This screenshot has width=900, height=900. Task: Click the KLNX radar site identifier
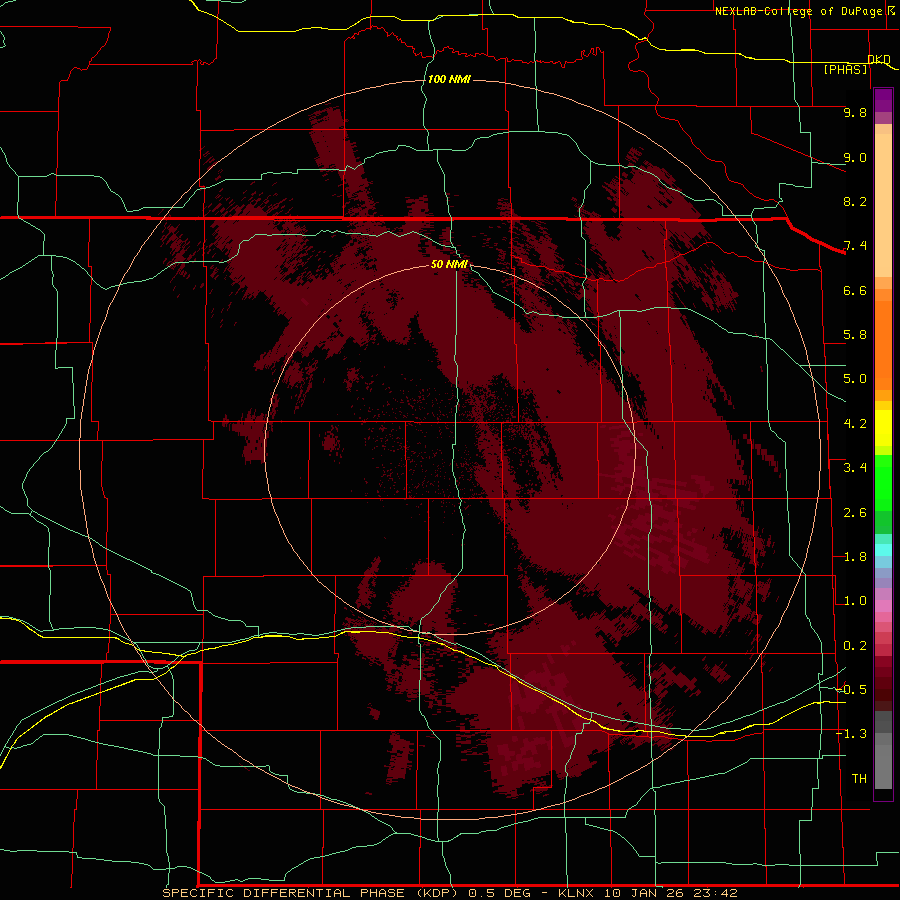[576, 893]
